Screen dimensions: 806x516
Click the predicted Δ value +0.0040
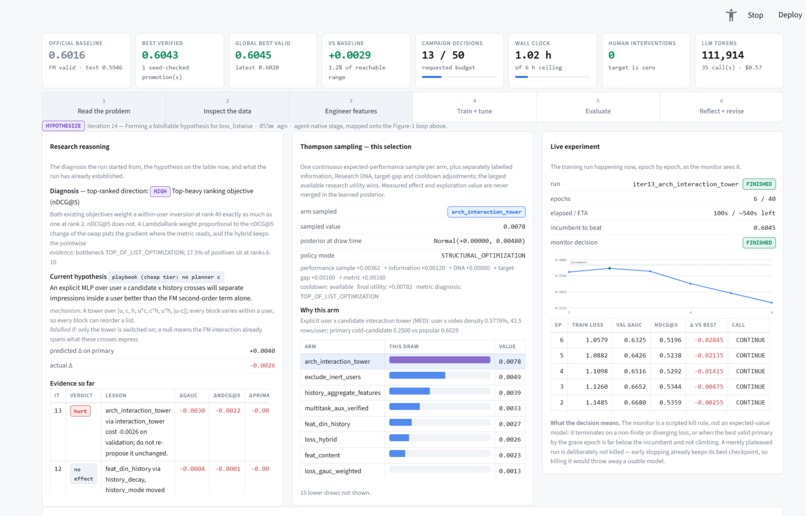coord(262,351)
